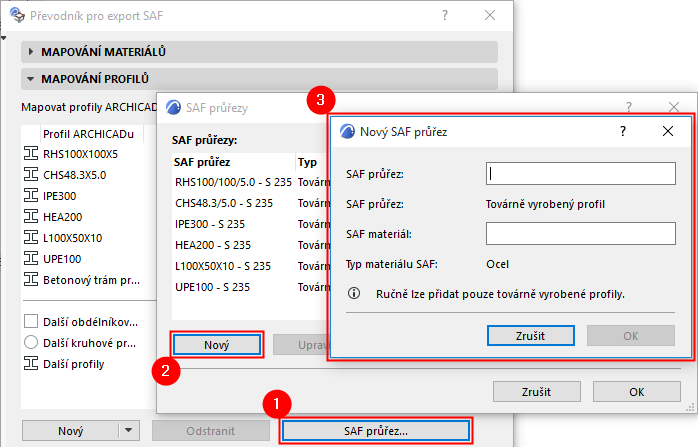Click Nový button in Převodník window
The image size is (698, 447).
coord(71,431)
